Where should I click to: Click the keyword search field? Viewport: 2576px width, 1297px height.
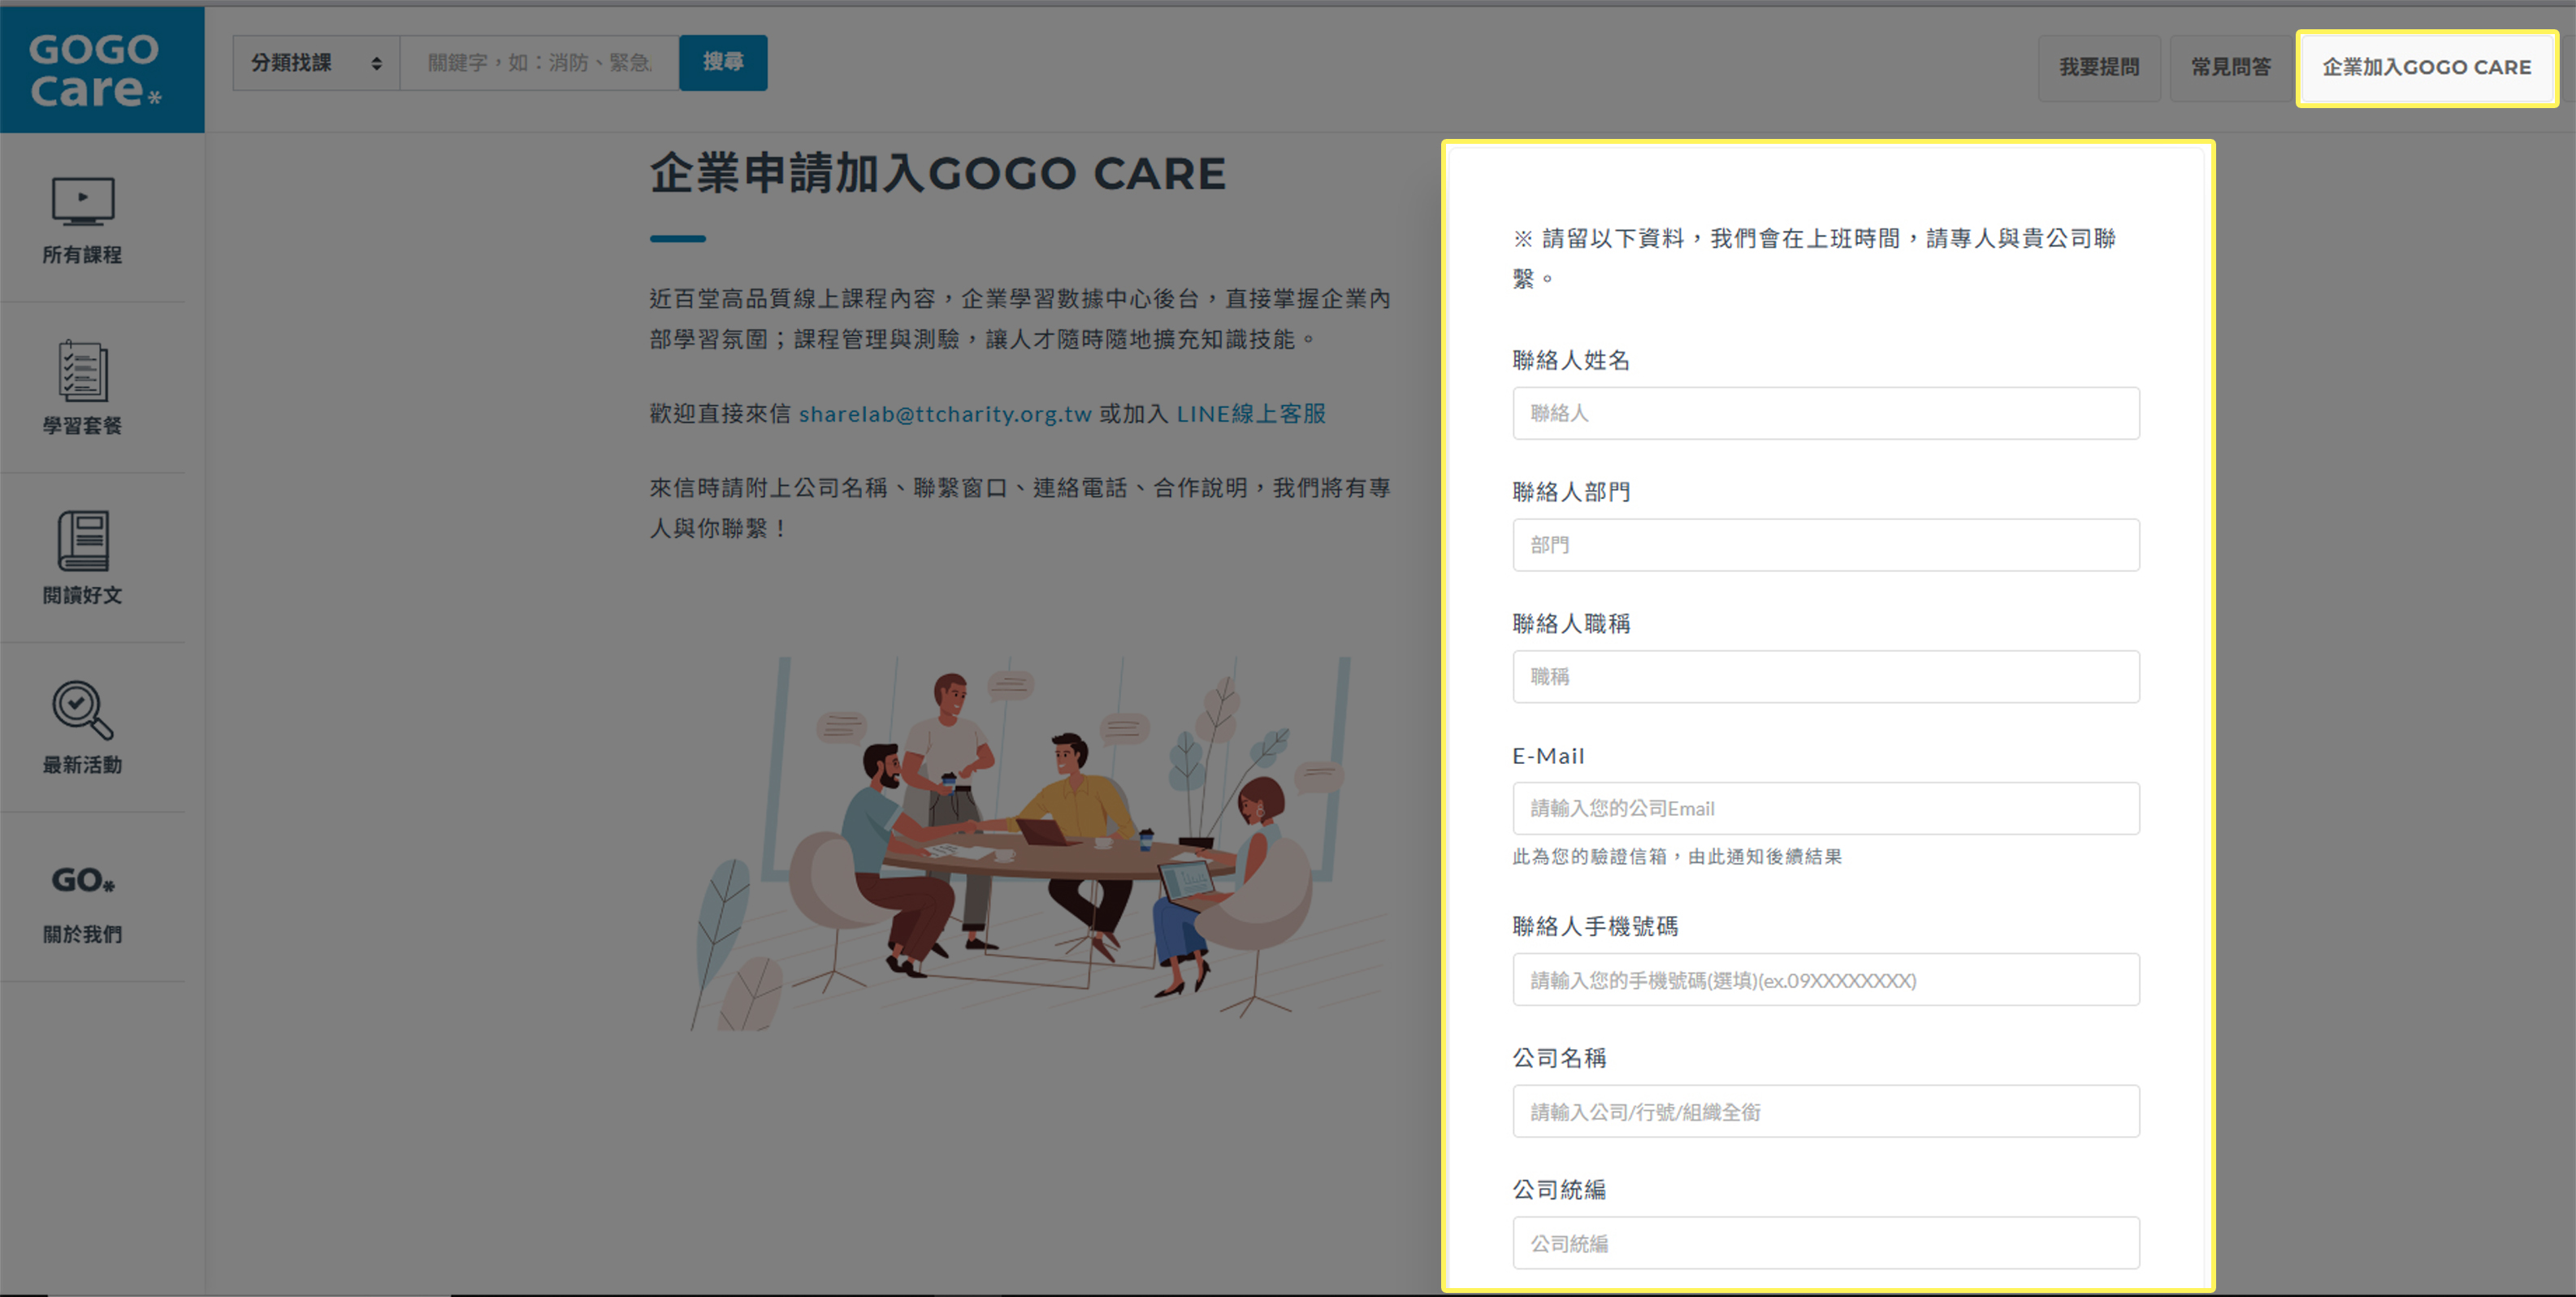pos(540,63)
